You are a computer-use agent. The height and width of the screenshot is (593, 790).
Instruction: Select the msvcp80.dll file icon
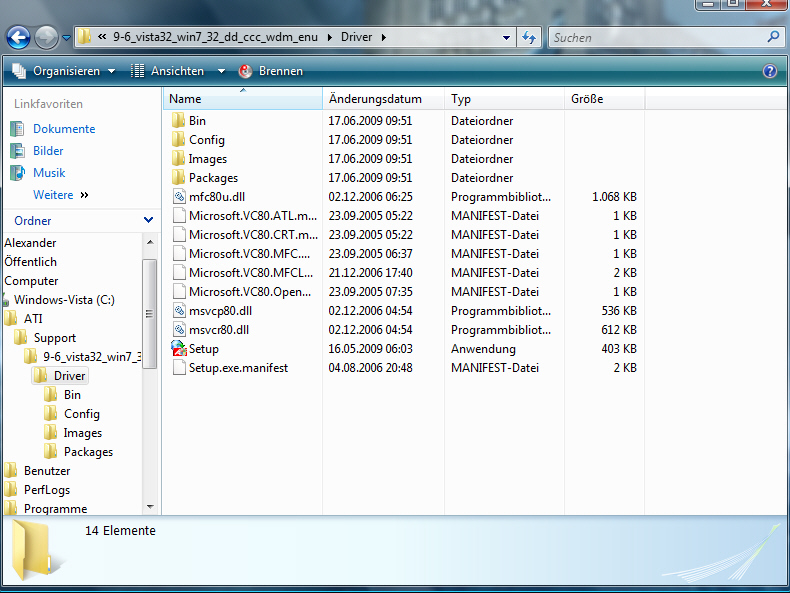click(x=179, y=311)
